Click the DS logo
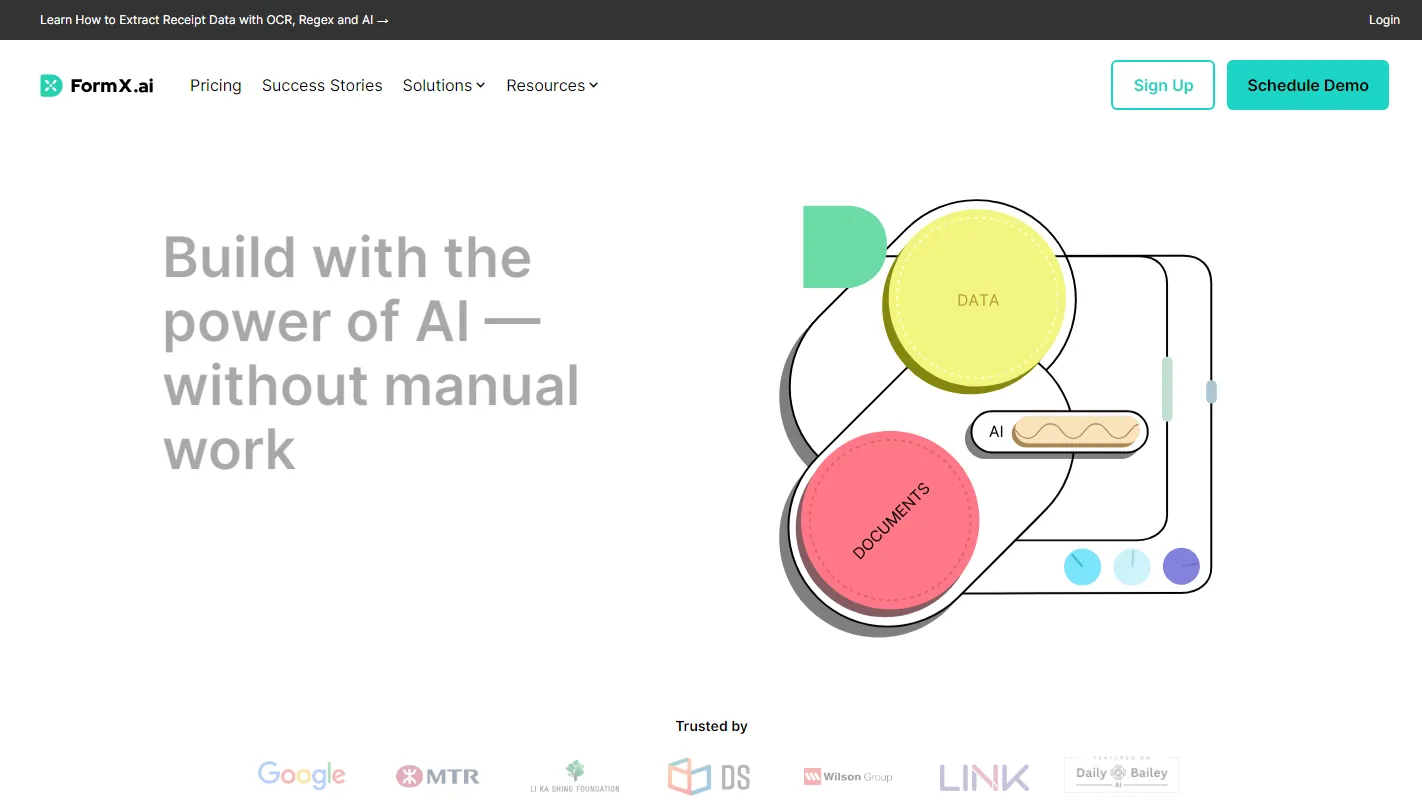This screenshot has height=800, width=1422. (x=709, y=776)
